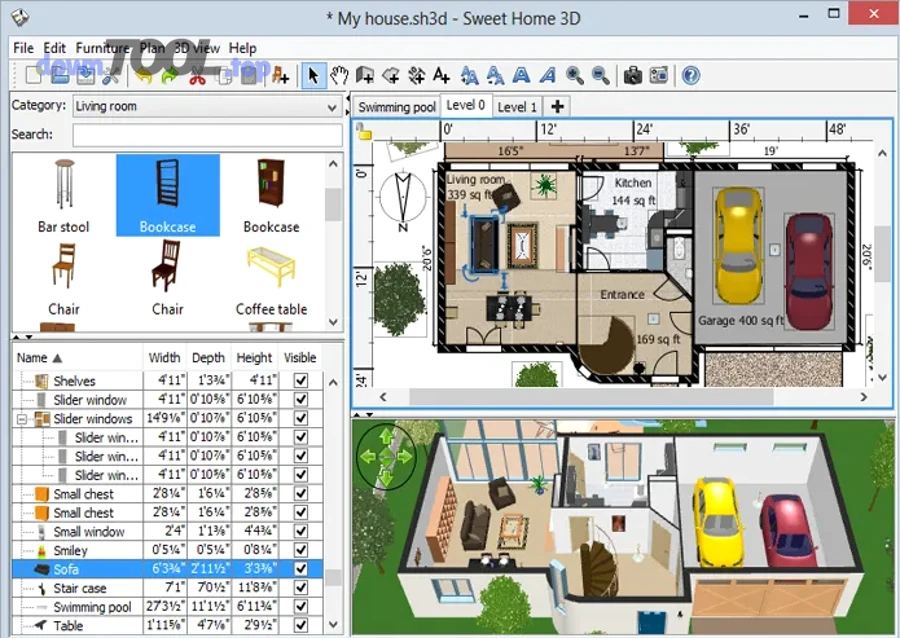Image resolution: width=900 pixels, height=638 pixels.
Task: Collapse the Slider windows group
Action: [x=22, y=419]
